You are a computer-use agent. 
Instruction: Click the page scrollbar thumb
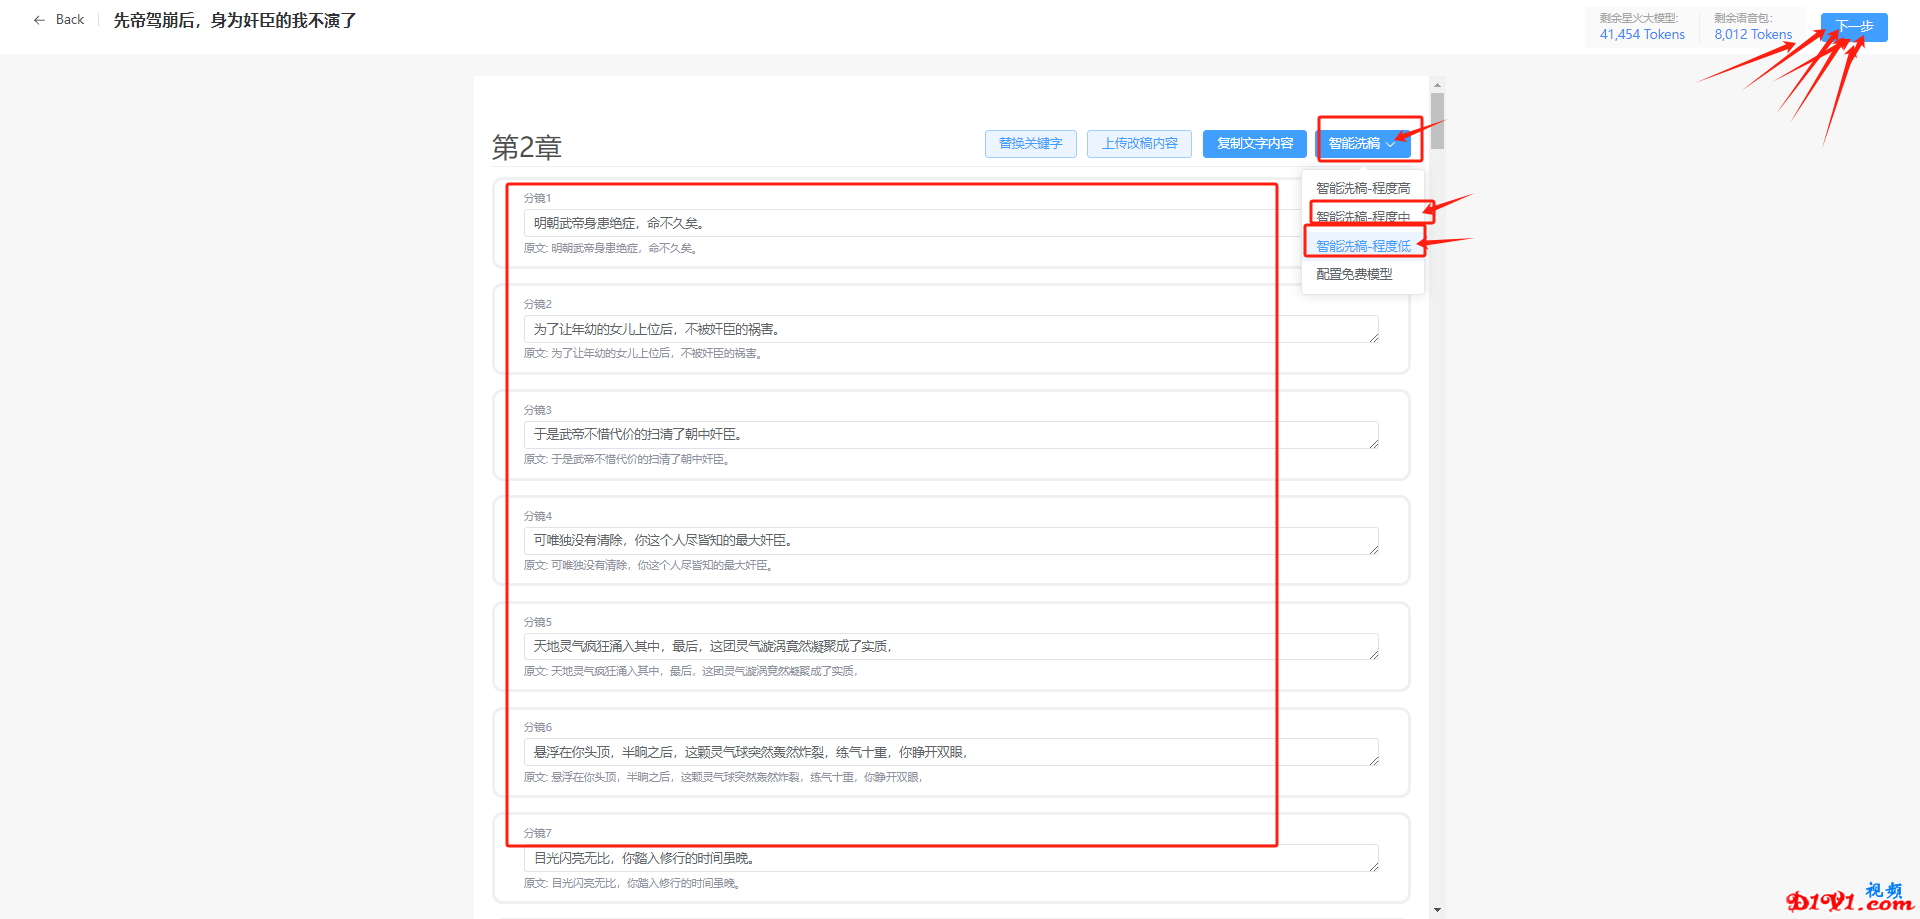1437,121
